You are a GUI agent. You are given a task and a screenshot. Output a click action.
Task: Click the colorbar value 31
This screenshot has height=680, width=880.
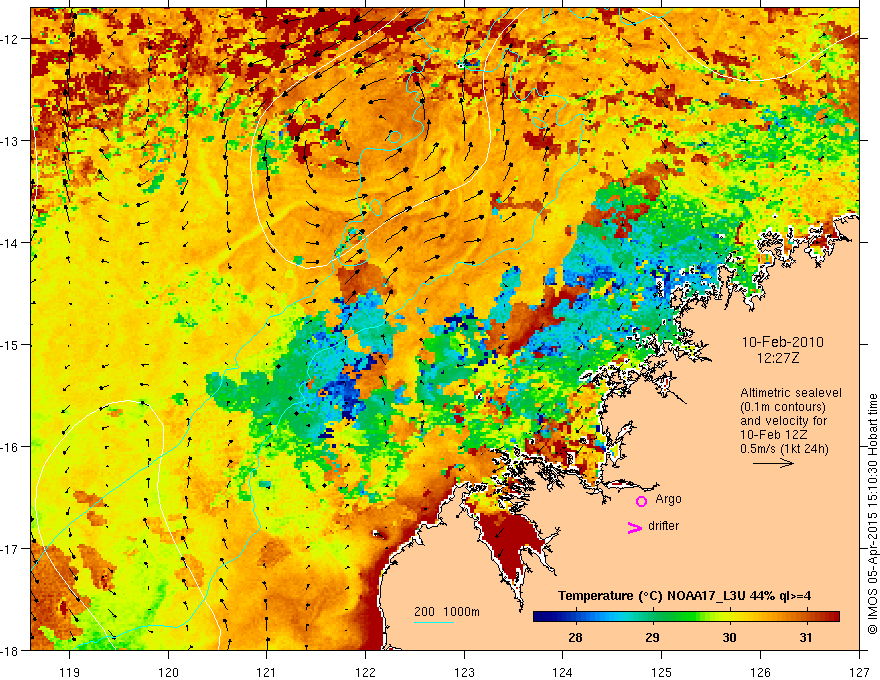(805, 637)
